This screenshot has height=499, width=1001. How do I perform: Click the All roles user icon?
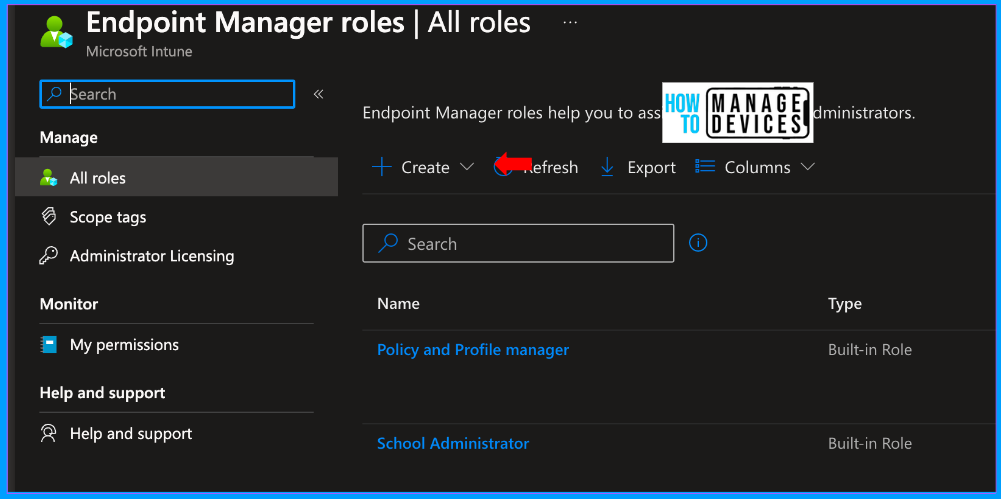49,177
